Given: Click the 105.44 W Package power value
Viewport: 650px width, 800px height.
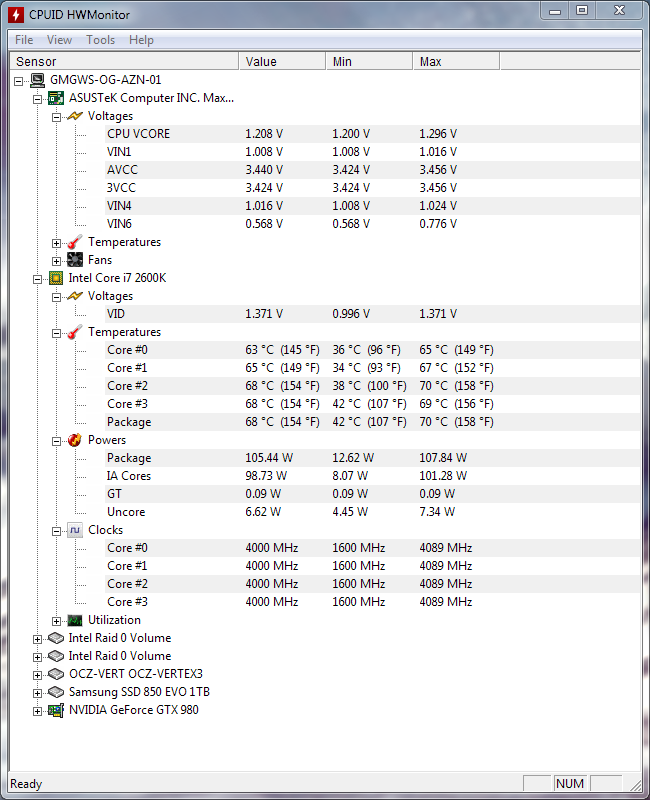Looking at the screenshot, I should [x=269, y=458].
